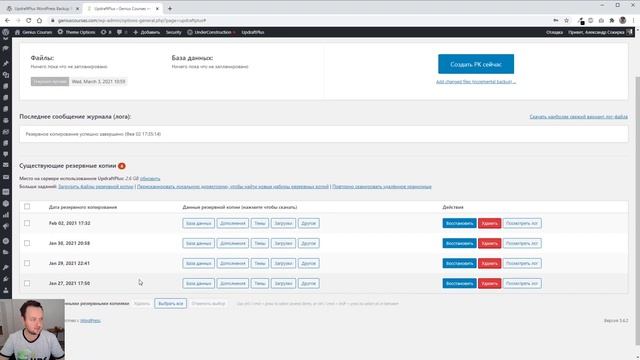640x360 pixels.
Task: Open the Добавить menu in admin bar
Action: pyautogui.click(x=147, y=32)
